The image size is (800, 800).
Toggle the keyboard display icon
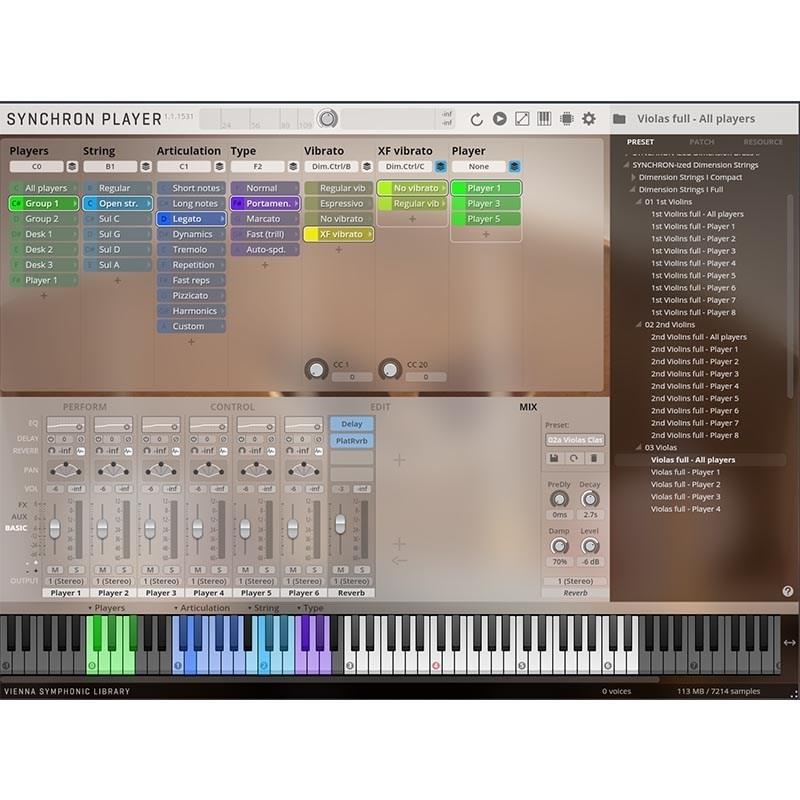click(x=544, y=119)
